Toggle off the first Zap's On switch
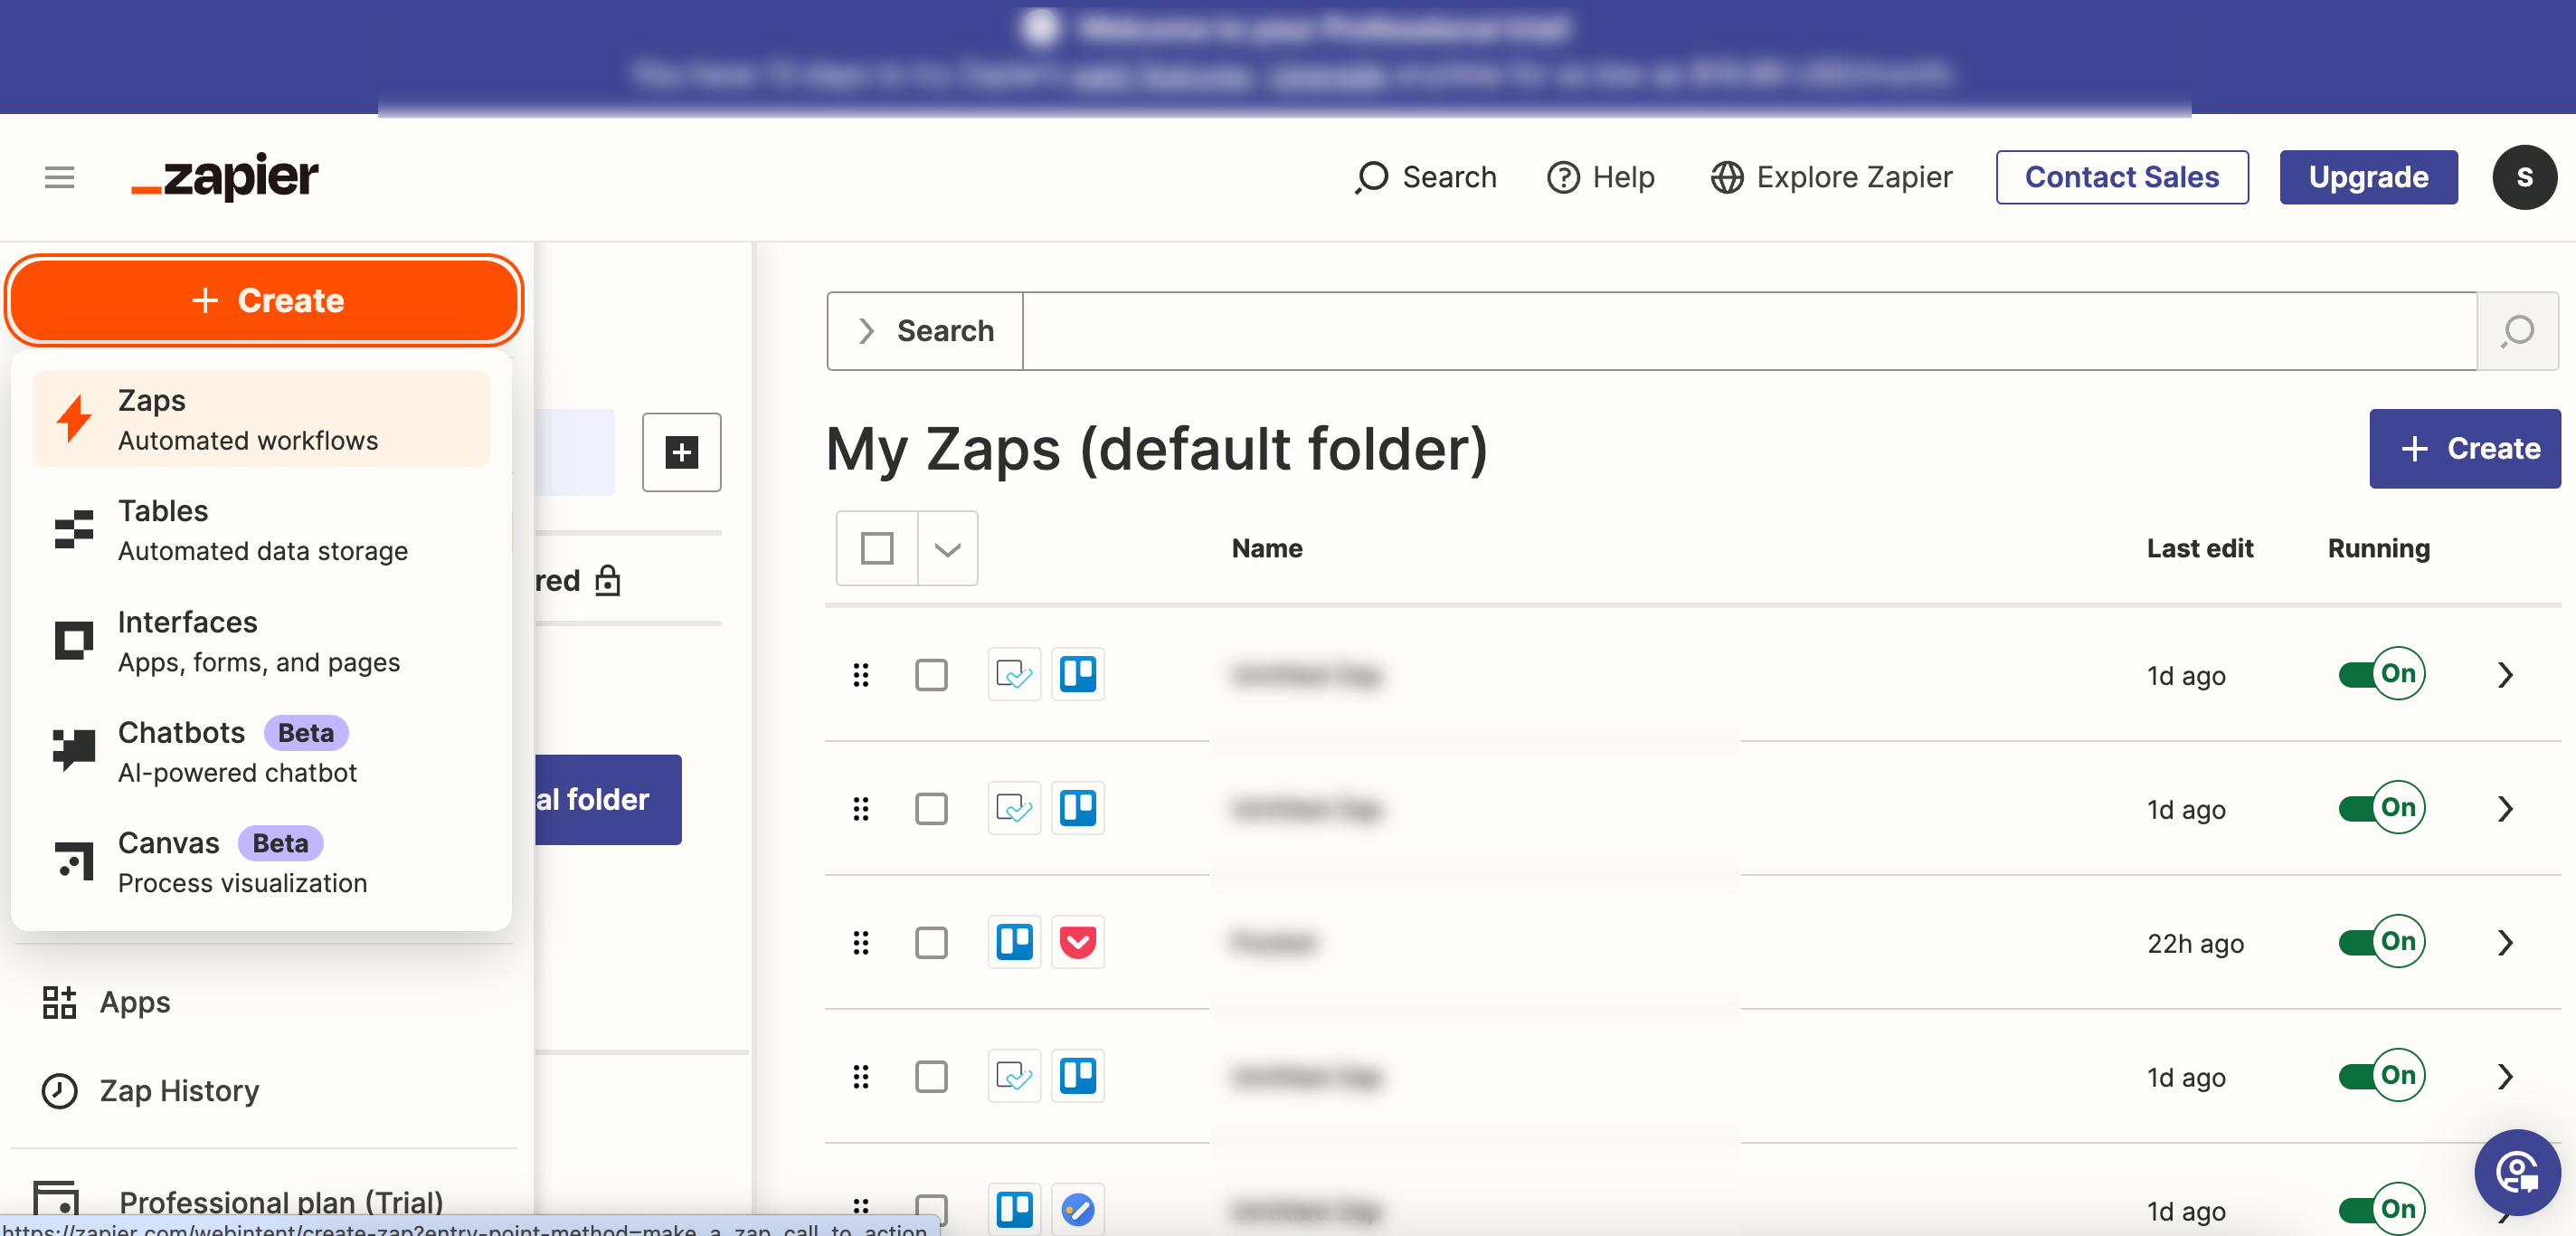The width and height of the screenshot is (2576, 1236). [2381, 674]
